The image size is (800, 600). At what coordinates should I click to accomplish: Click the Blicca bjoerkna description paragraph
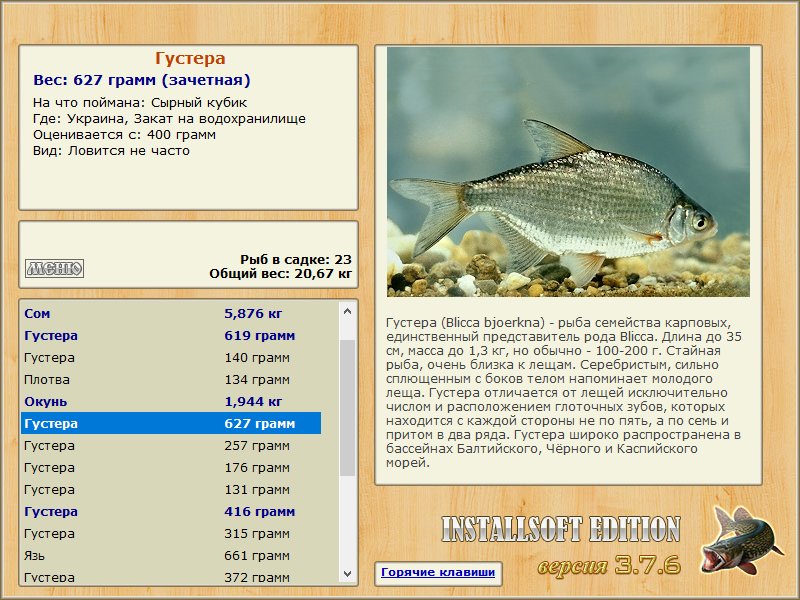coord(564,393)
